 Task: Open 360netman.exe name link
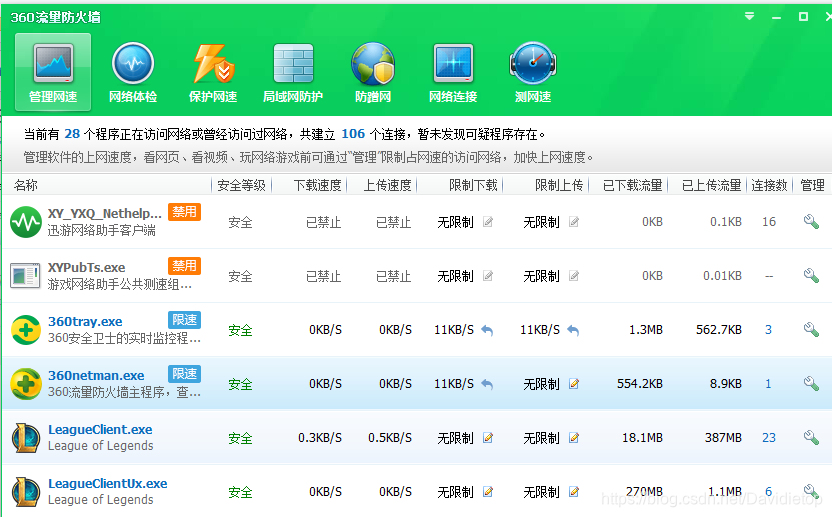(x=96, y=376)
